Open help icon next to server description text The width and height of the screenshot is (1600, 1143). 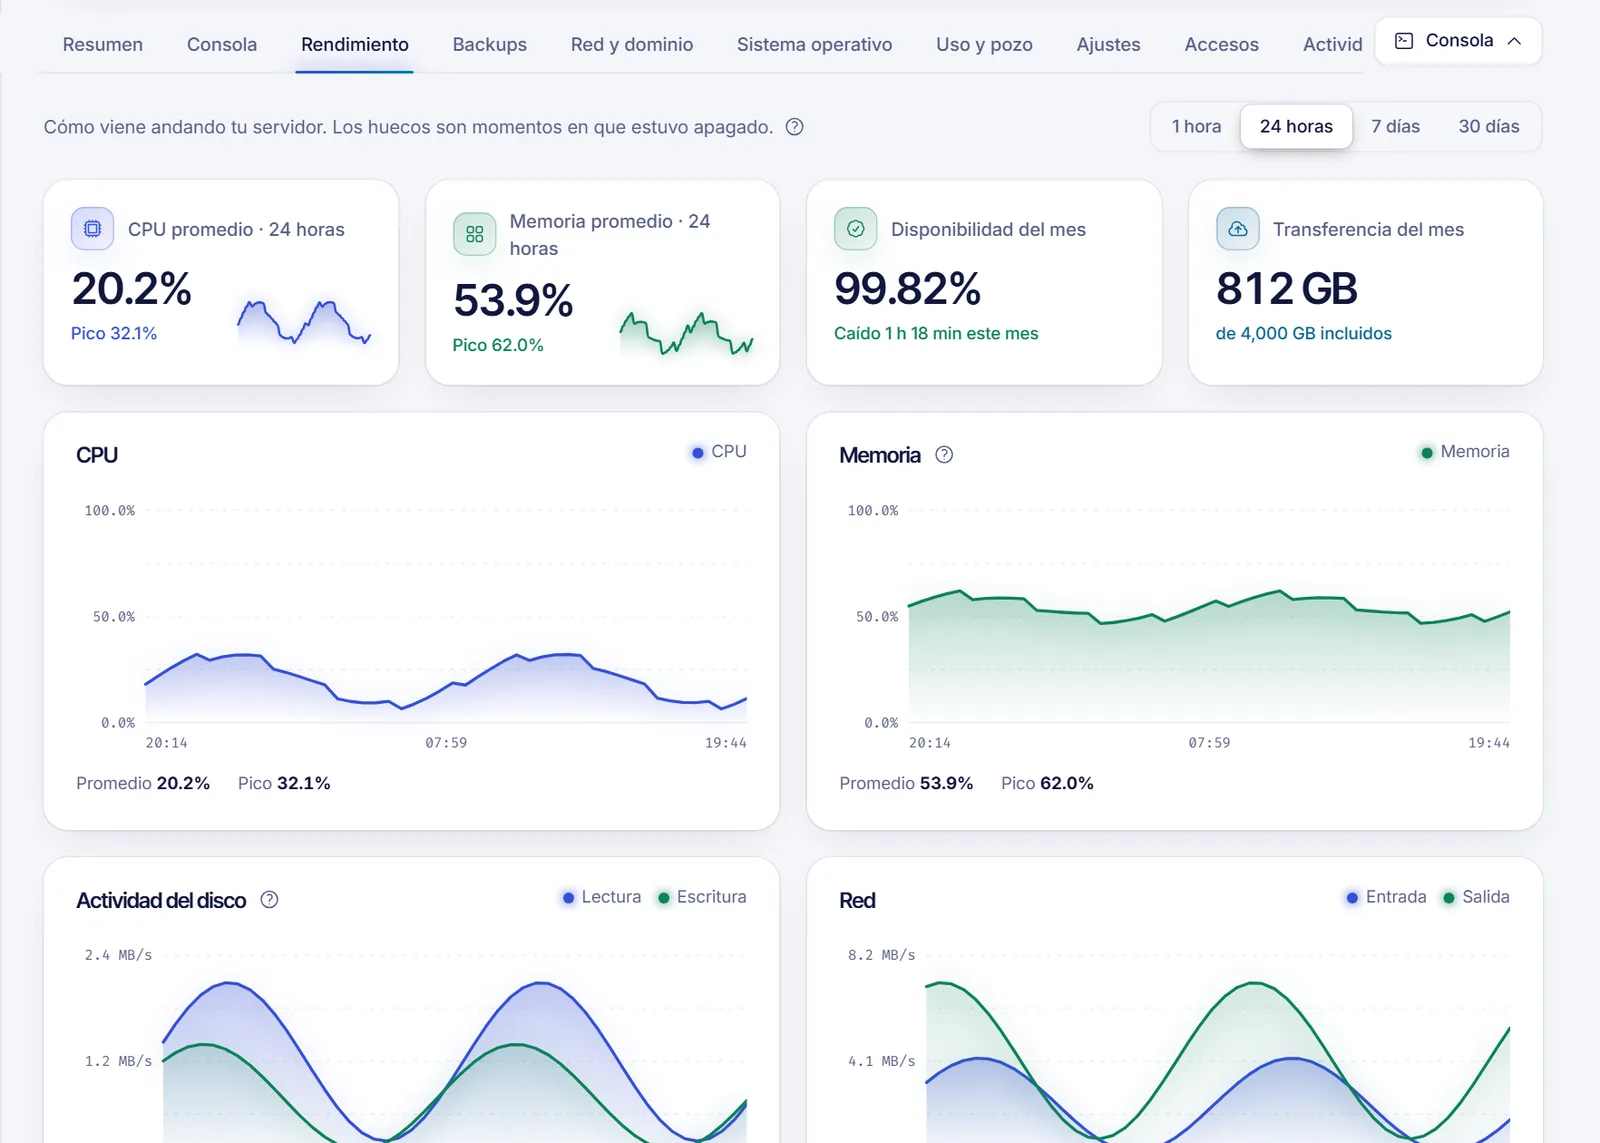tap(795, 127)
